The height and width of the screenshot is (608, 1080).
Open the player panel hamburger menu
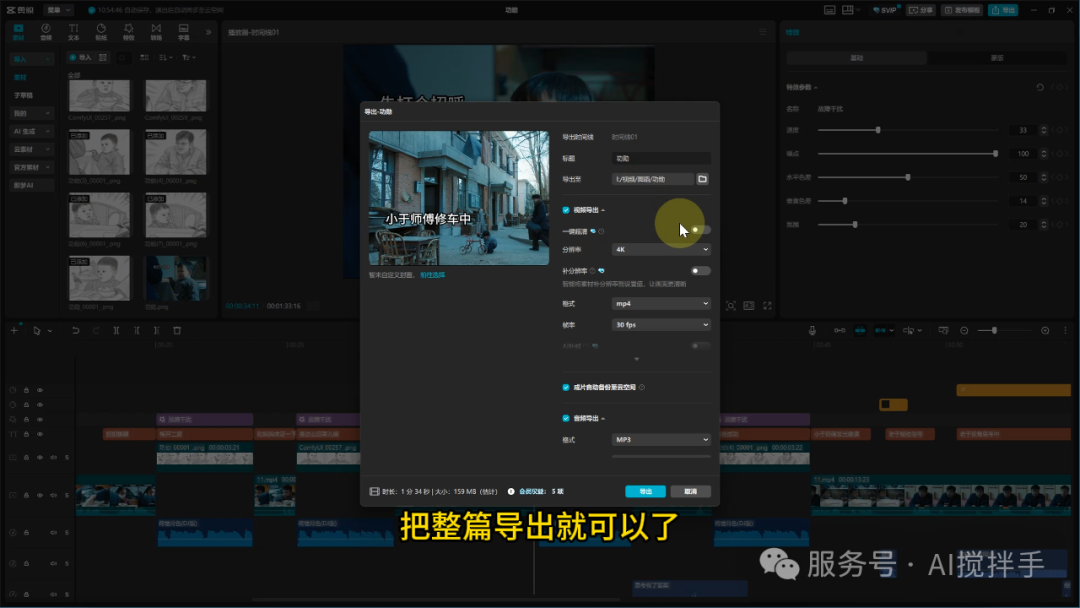762,32
